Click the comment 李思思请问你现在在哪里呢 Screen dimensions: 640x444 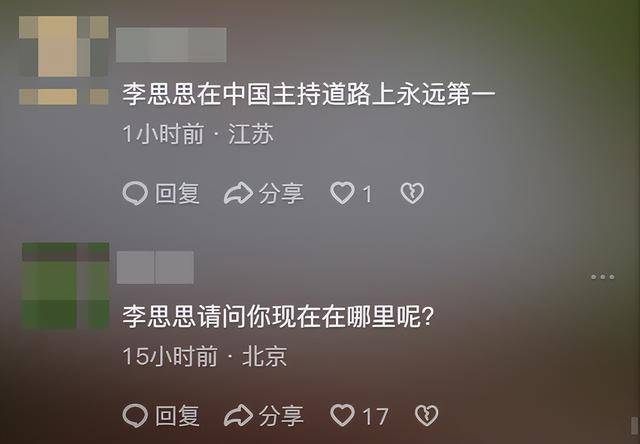point(278,317)
